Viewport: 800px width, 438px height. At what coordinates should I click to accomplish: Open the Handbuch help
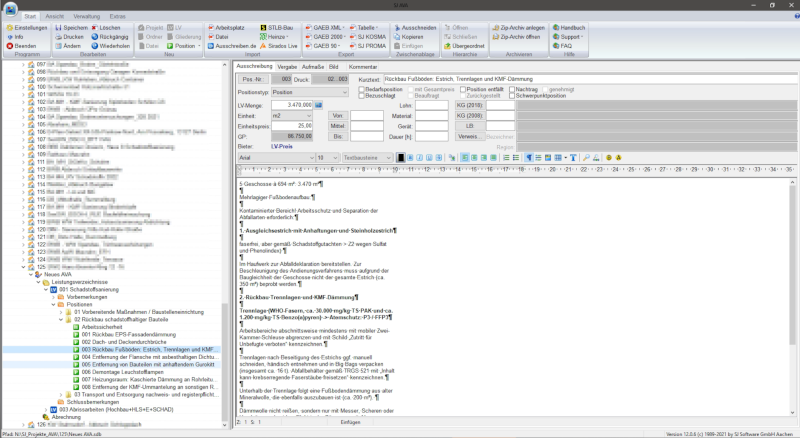coord(569,28)
